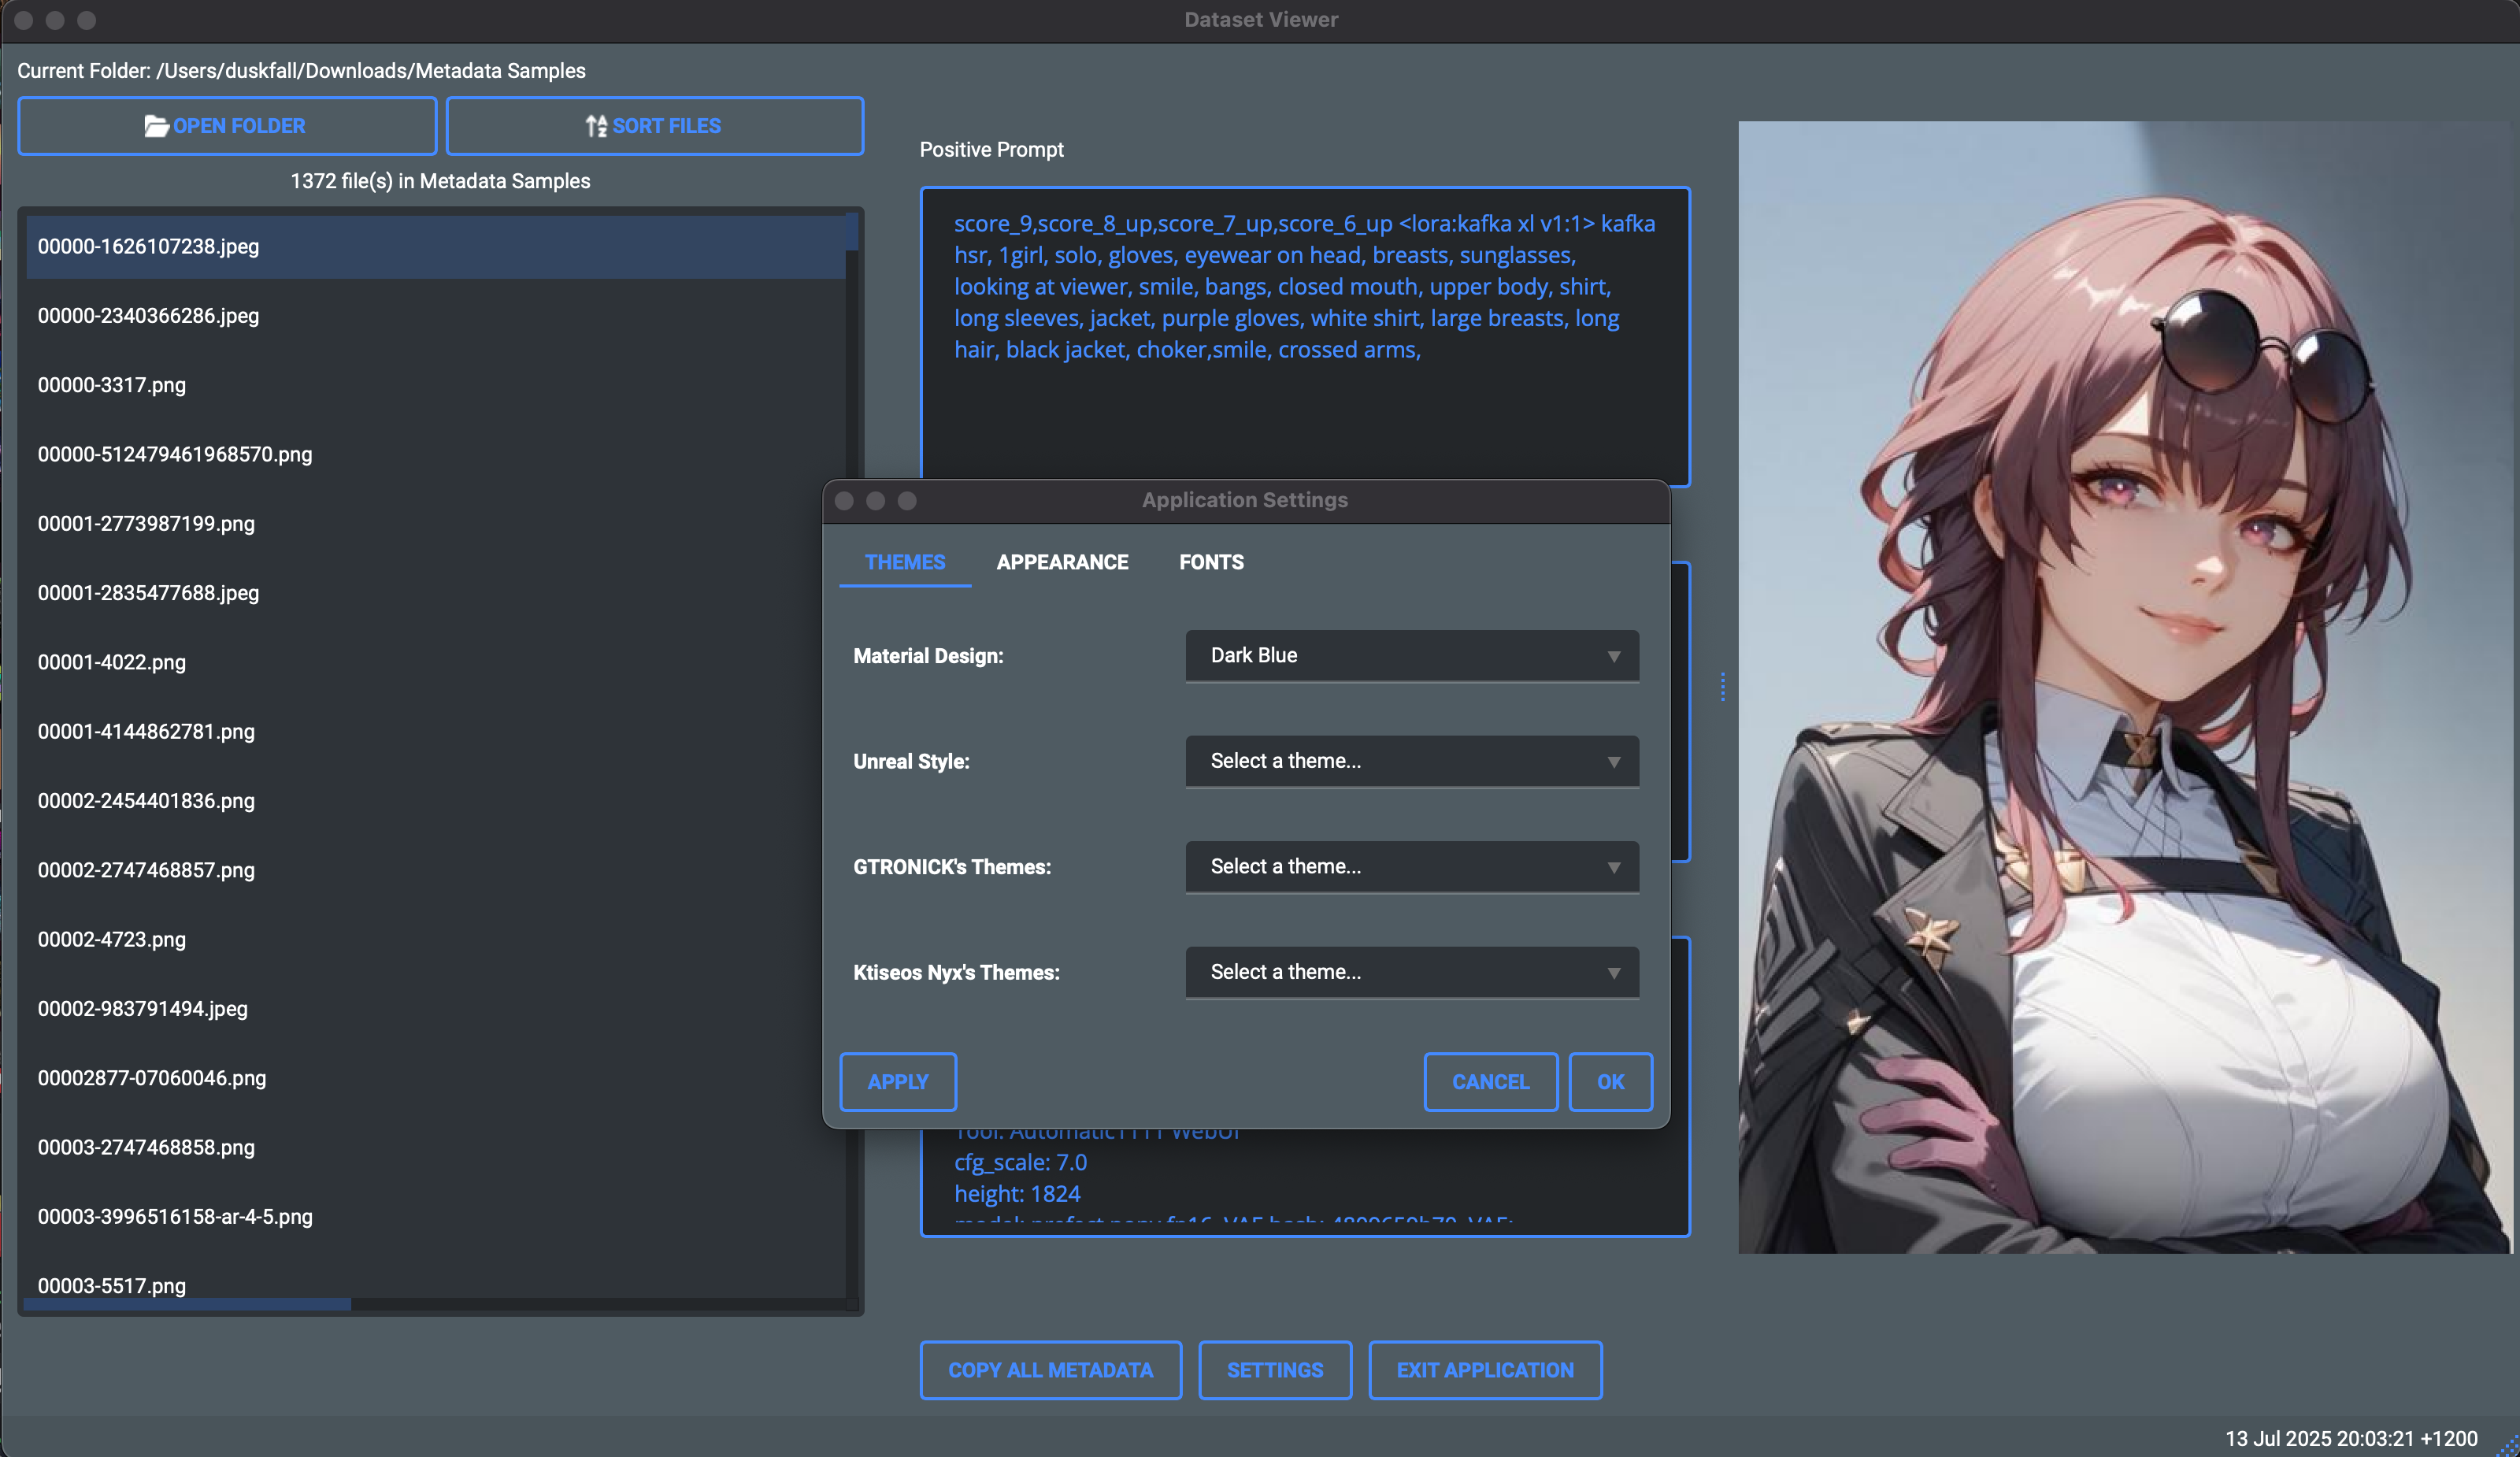
Task: Select file 00001-4022.png in the file list
Action: click(112, 662)
